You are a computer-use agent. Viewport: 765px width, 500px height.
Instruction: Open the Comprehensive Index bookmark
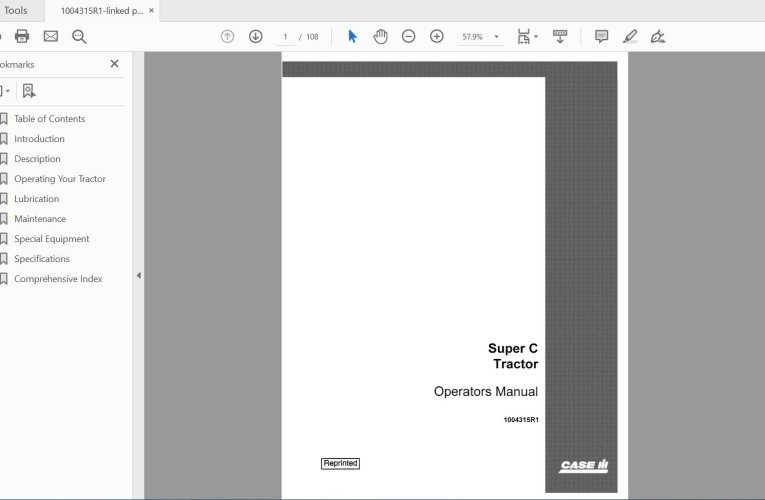58,279
